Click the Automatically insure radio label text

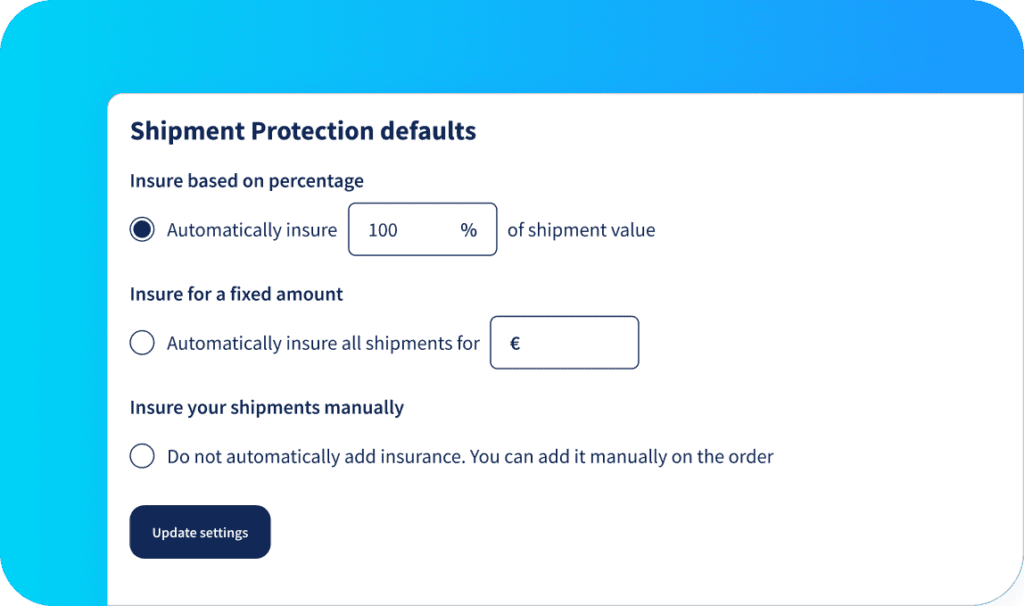coord(251,229)
